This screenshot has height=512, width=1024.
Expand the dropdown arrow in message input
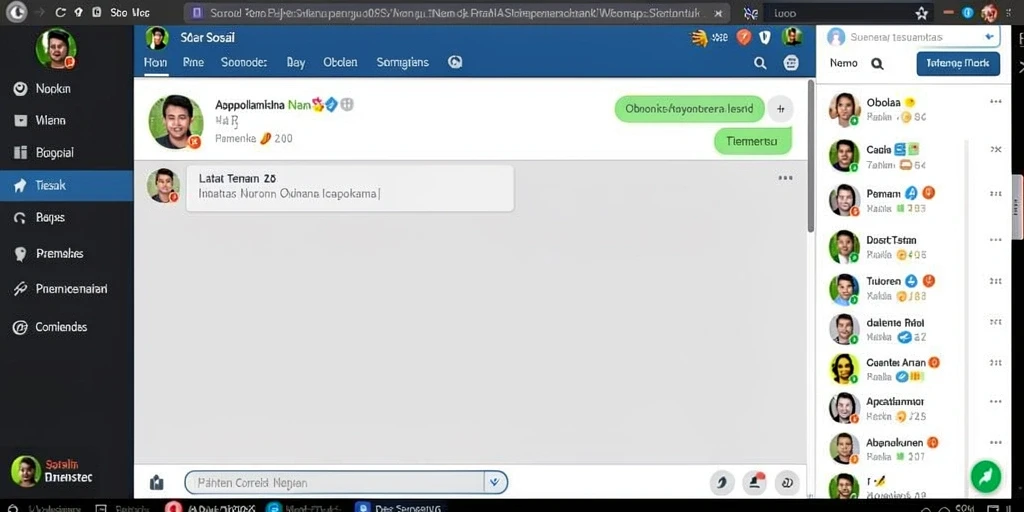495,483
